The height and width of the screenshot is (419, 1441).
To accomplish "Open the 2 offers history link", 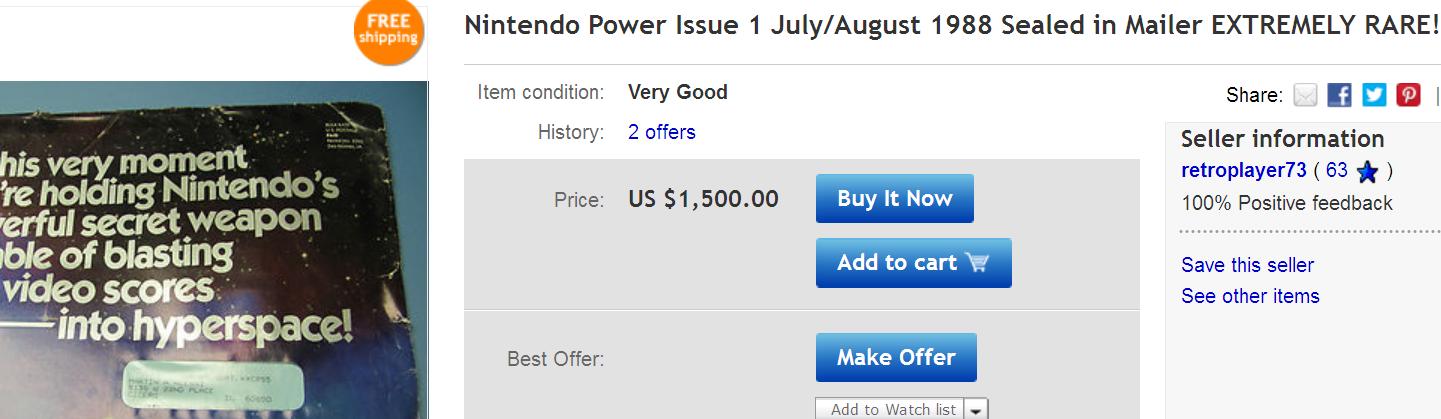I will (x=661, y=132).
